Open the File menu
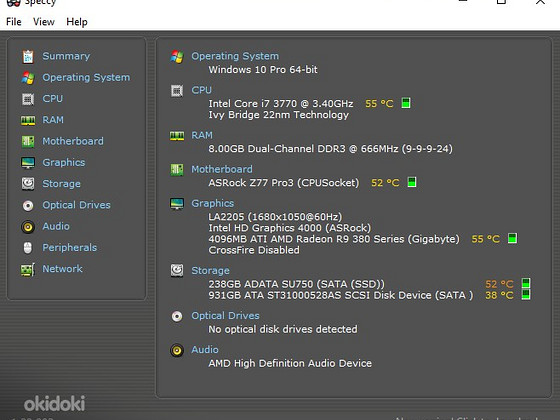Screen dimensions: 560x420 tap(14, 22)
